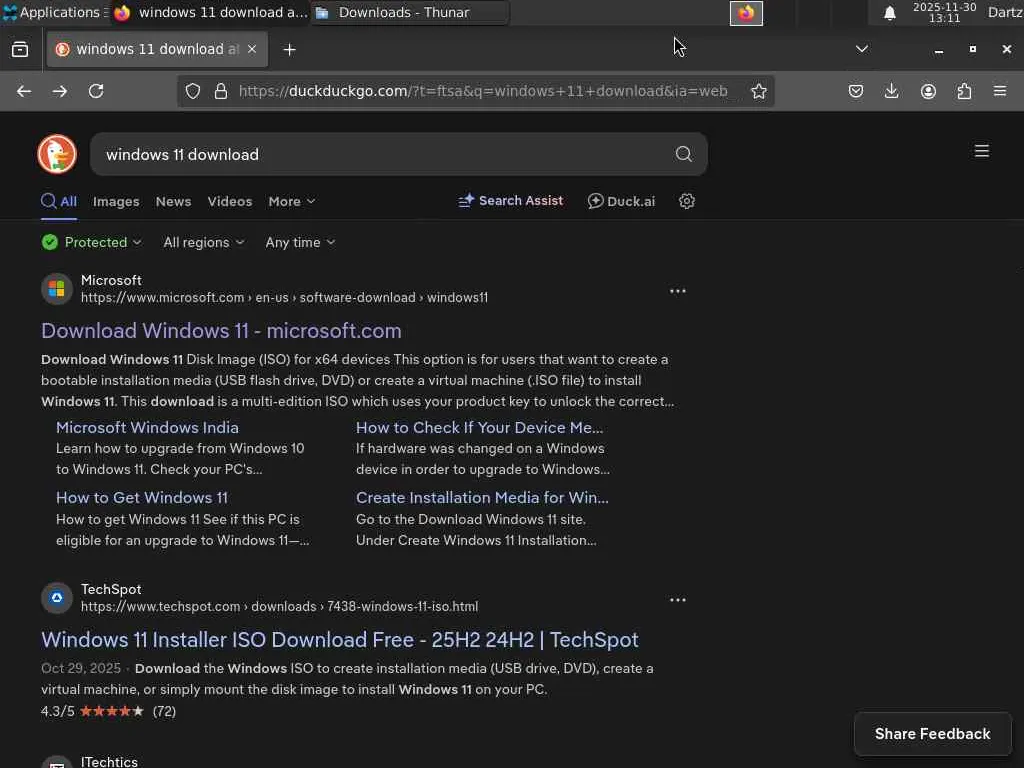Open the Firefox account icon

click(x=928, y=91)
